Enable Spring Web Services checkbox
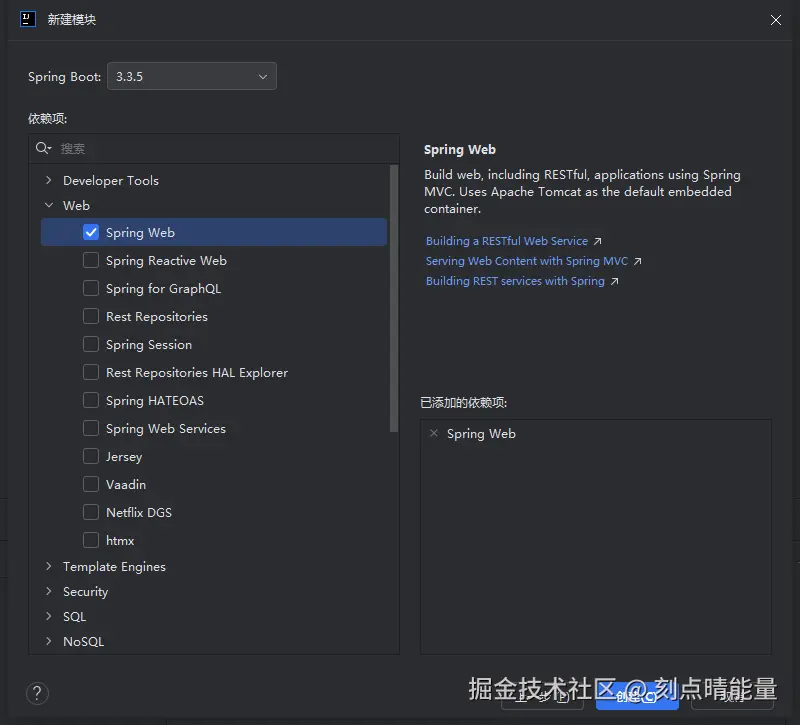This screenshot has width=800, height=725. coord(91,428)
